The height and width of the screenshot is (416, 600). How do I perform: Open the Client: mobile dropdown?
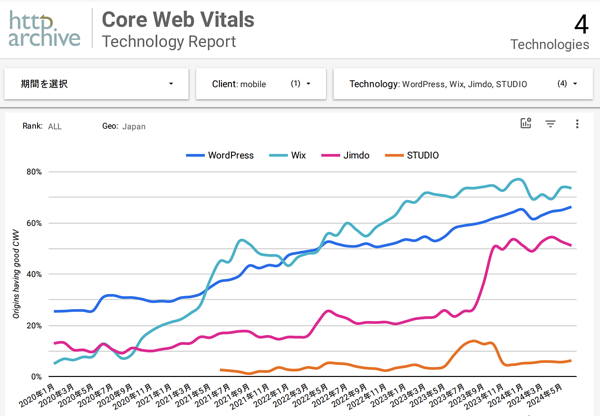pos(261,84)
